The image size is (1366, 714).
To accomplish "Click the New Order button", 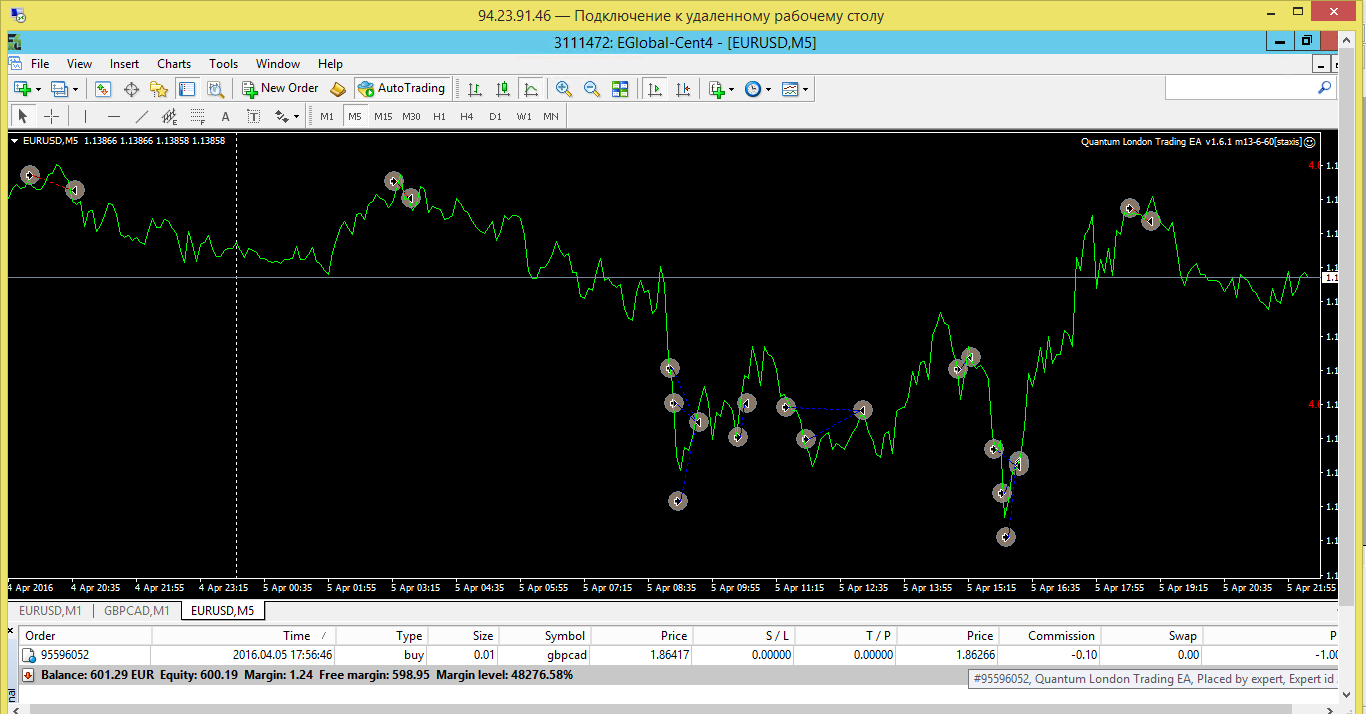I will pyautogui.click(x=280, y=88).
